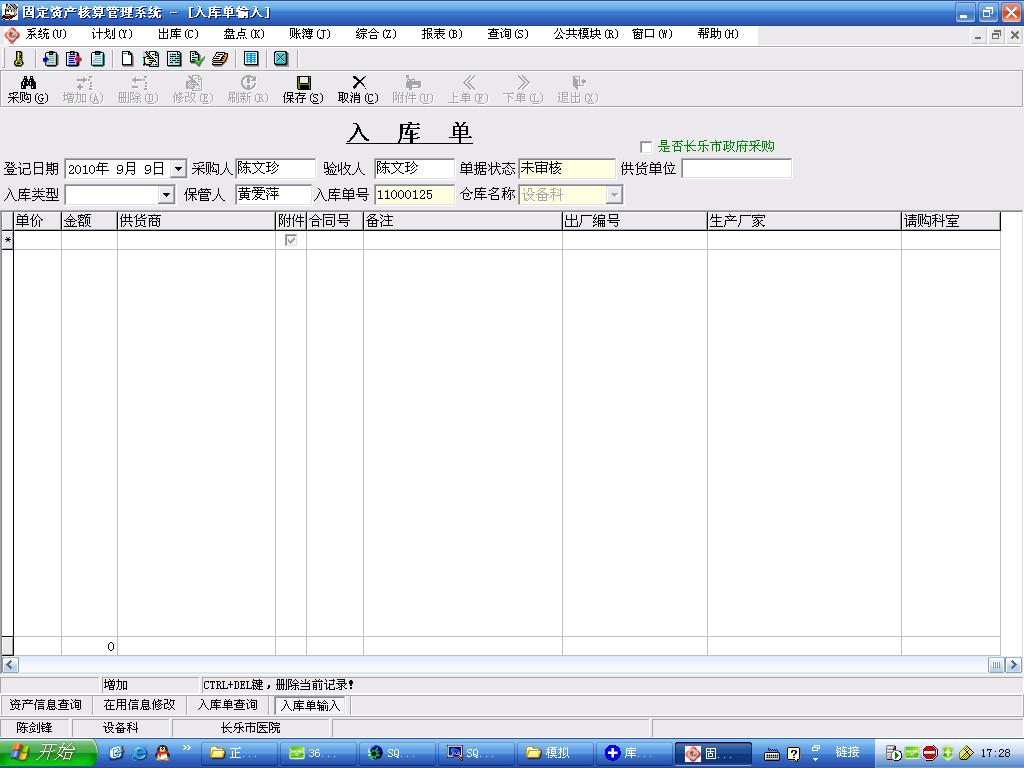This screenshot has width=1024, height=768.
Task: Click the key icon in top toolbar
Action: tap(18, 59)
